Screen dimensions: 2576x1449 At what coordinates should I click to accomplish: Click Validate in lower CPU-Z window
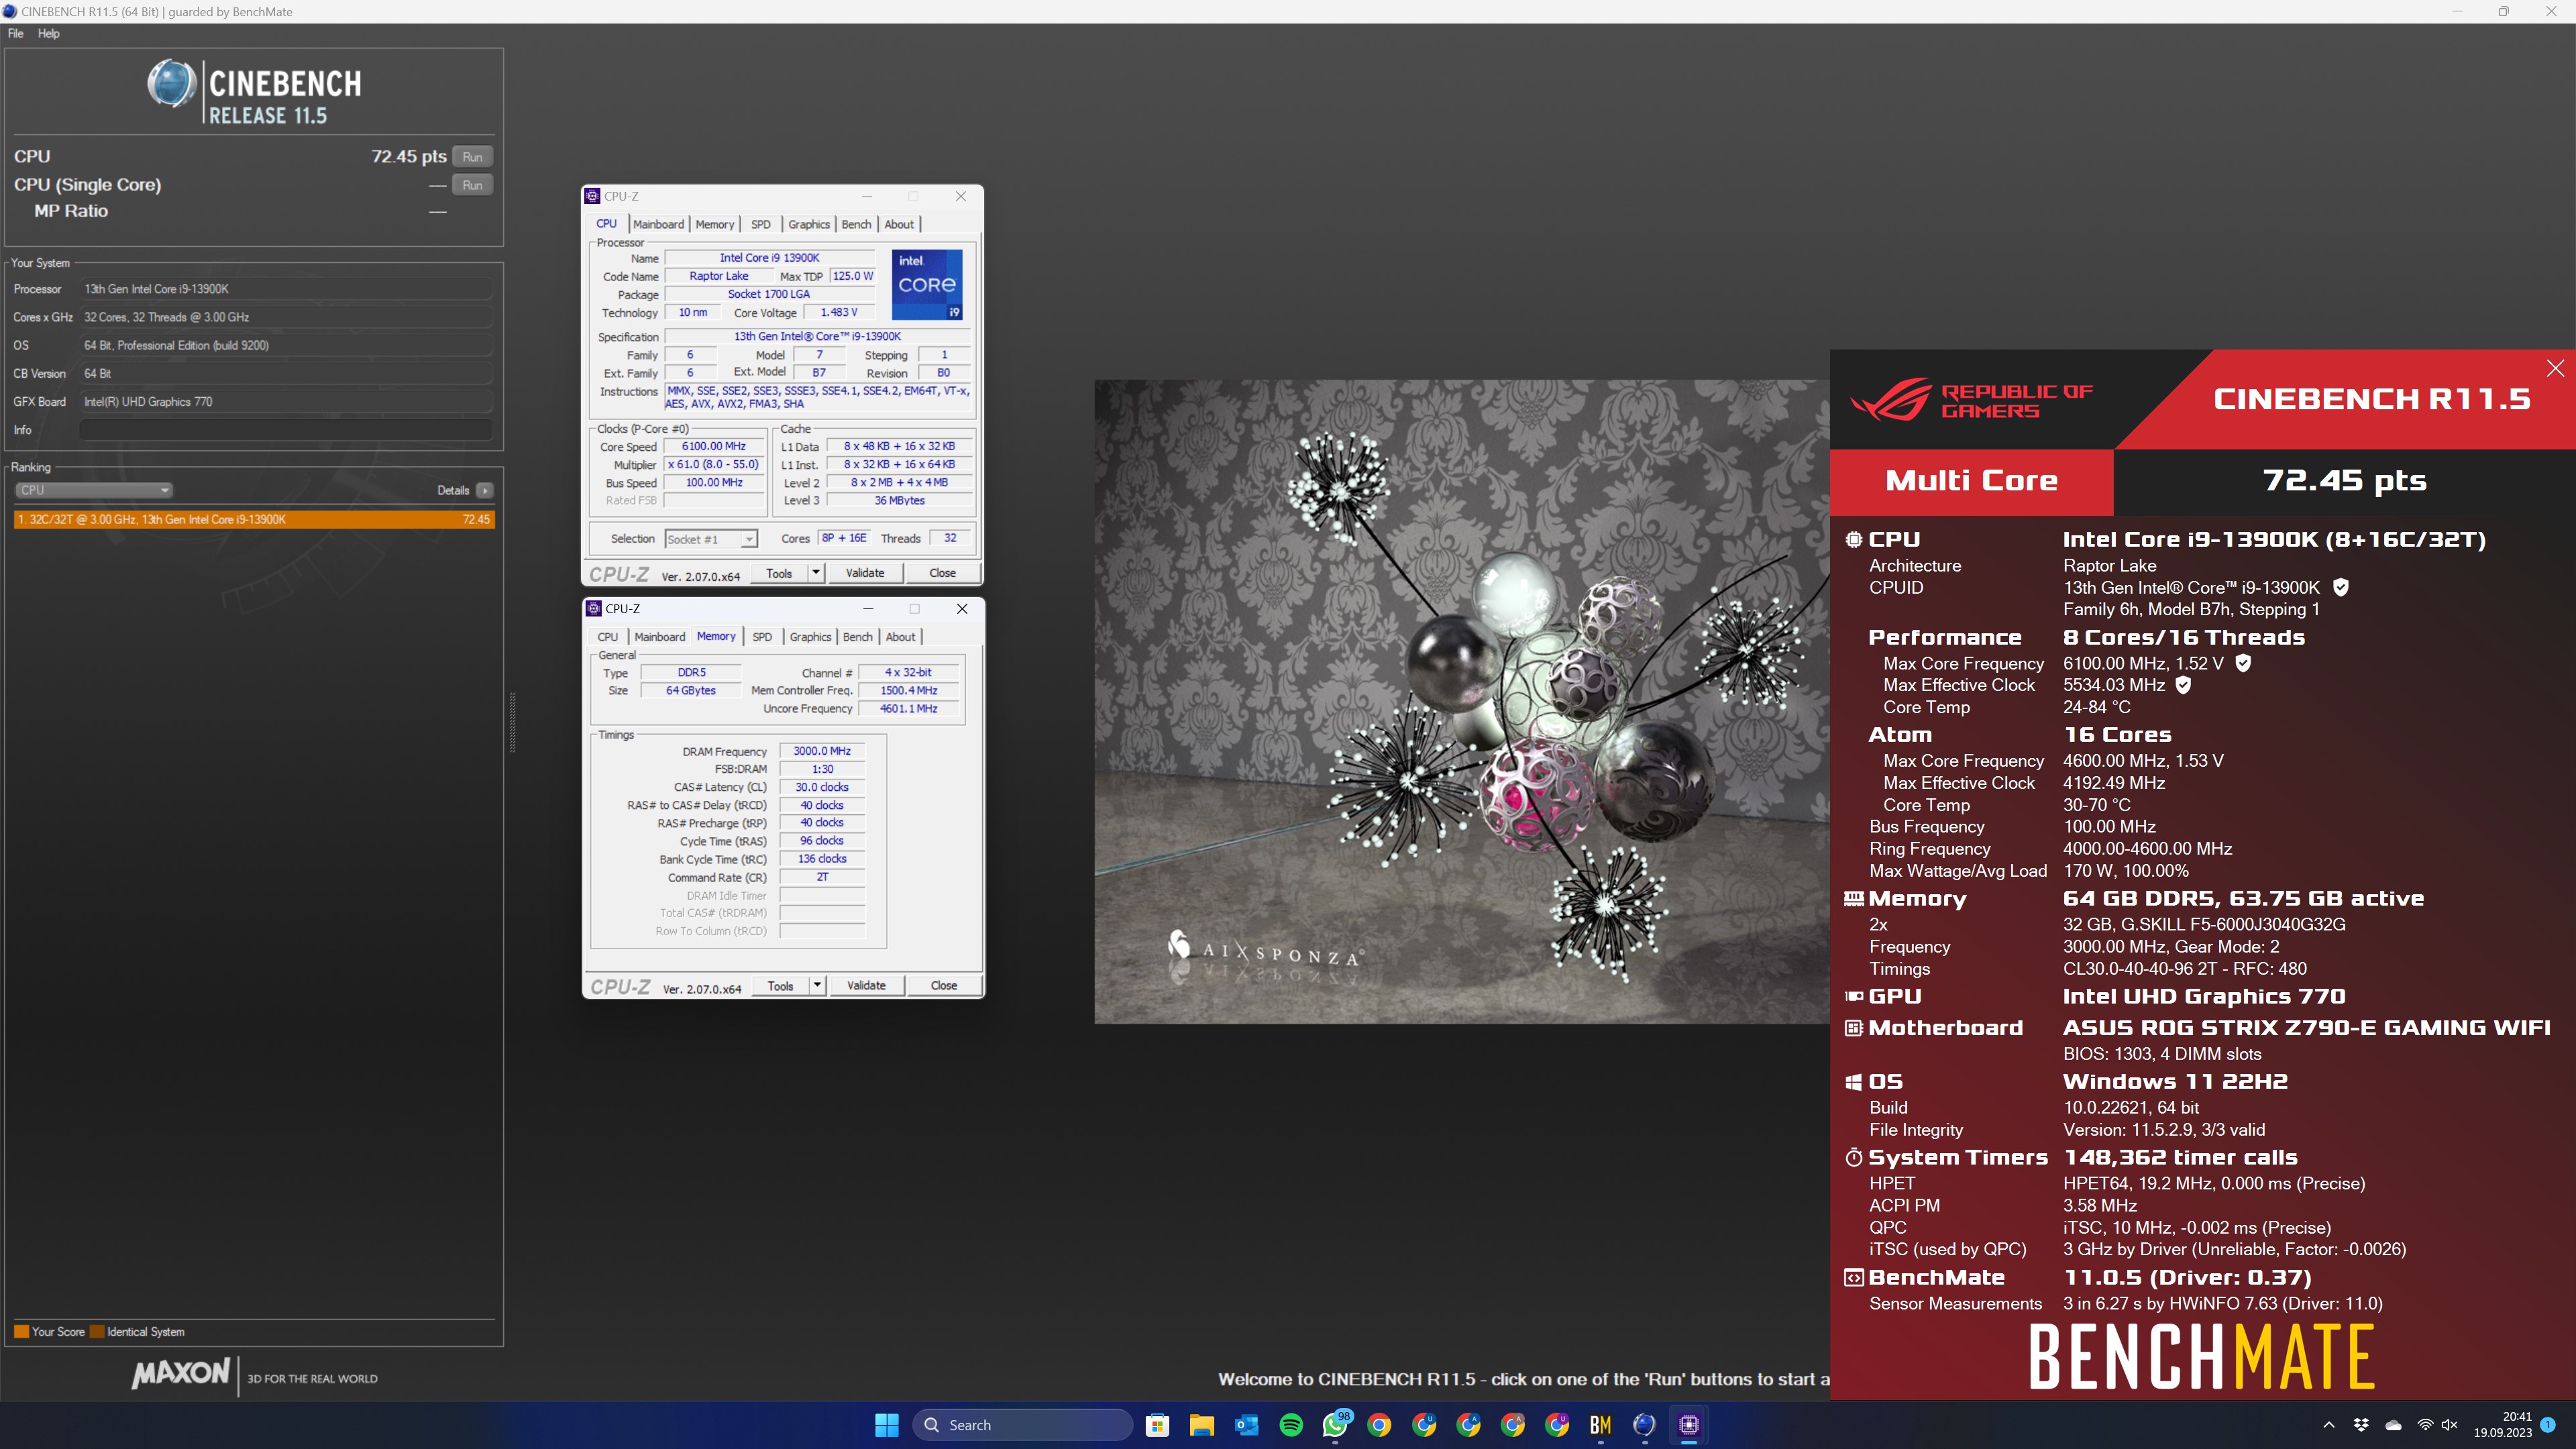866,985
